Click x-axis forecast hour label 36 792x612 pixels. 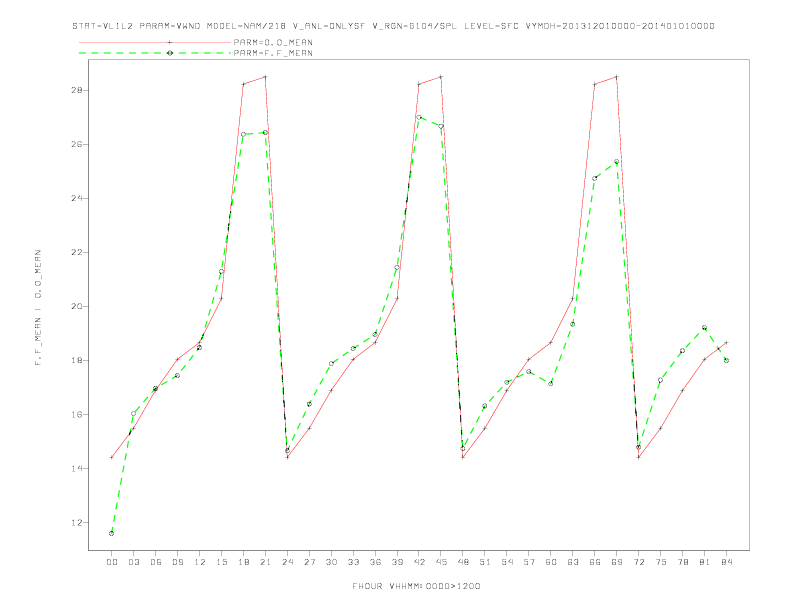[375, 562]
